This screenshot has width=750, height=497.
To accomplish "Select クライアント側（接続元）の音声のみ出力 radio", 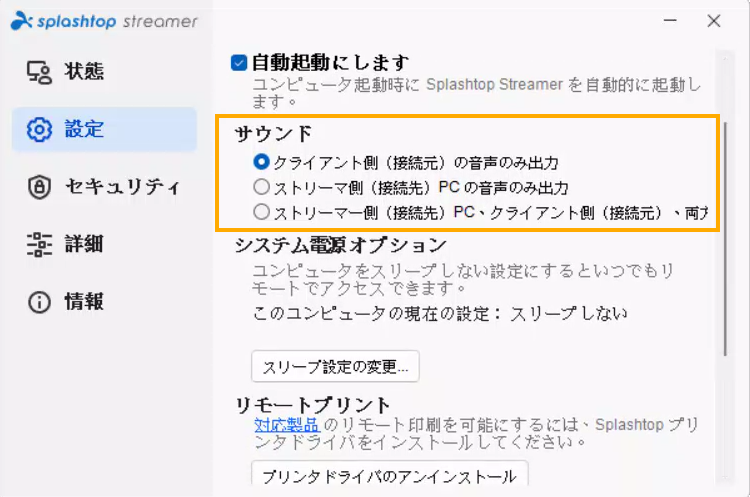I will (261, 162).
